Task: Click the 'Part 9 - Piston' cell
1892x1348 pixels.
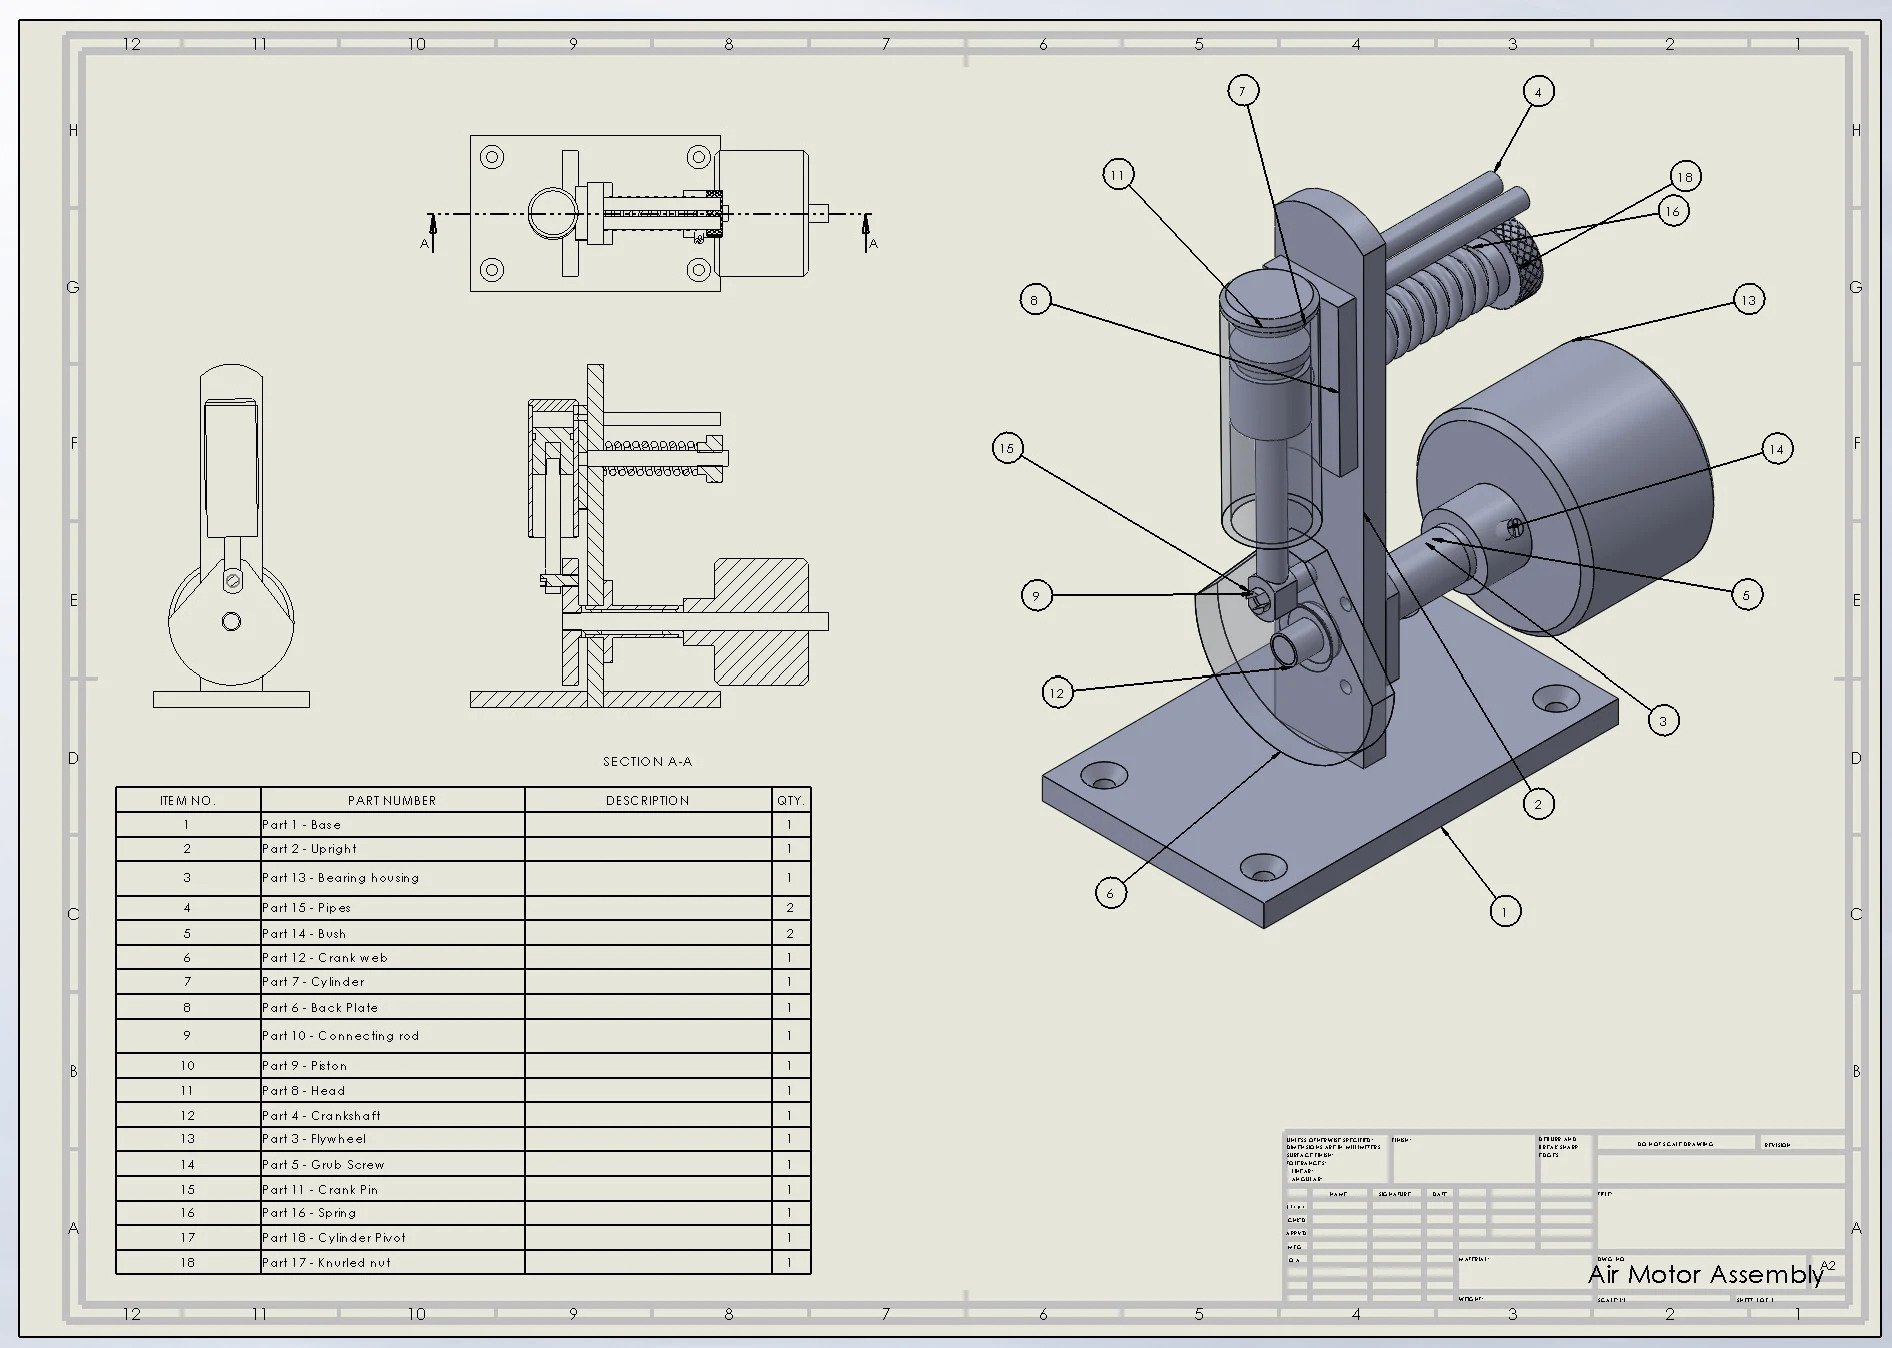Action: 392,1066
